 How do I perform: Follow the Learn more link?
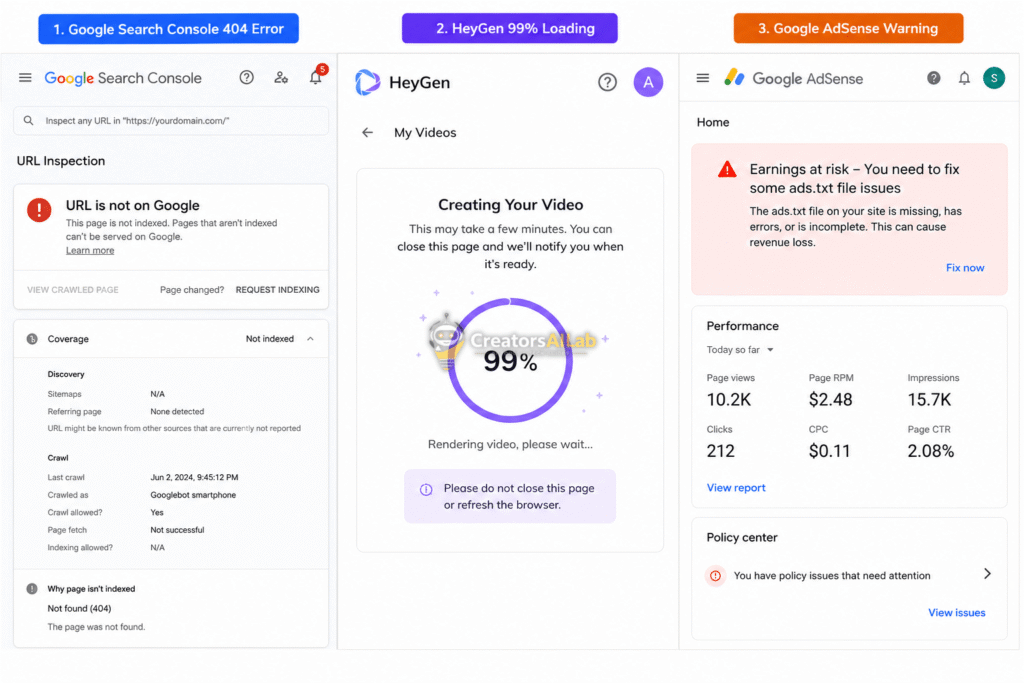[89, 251]
